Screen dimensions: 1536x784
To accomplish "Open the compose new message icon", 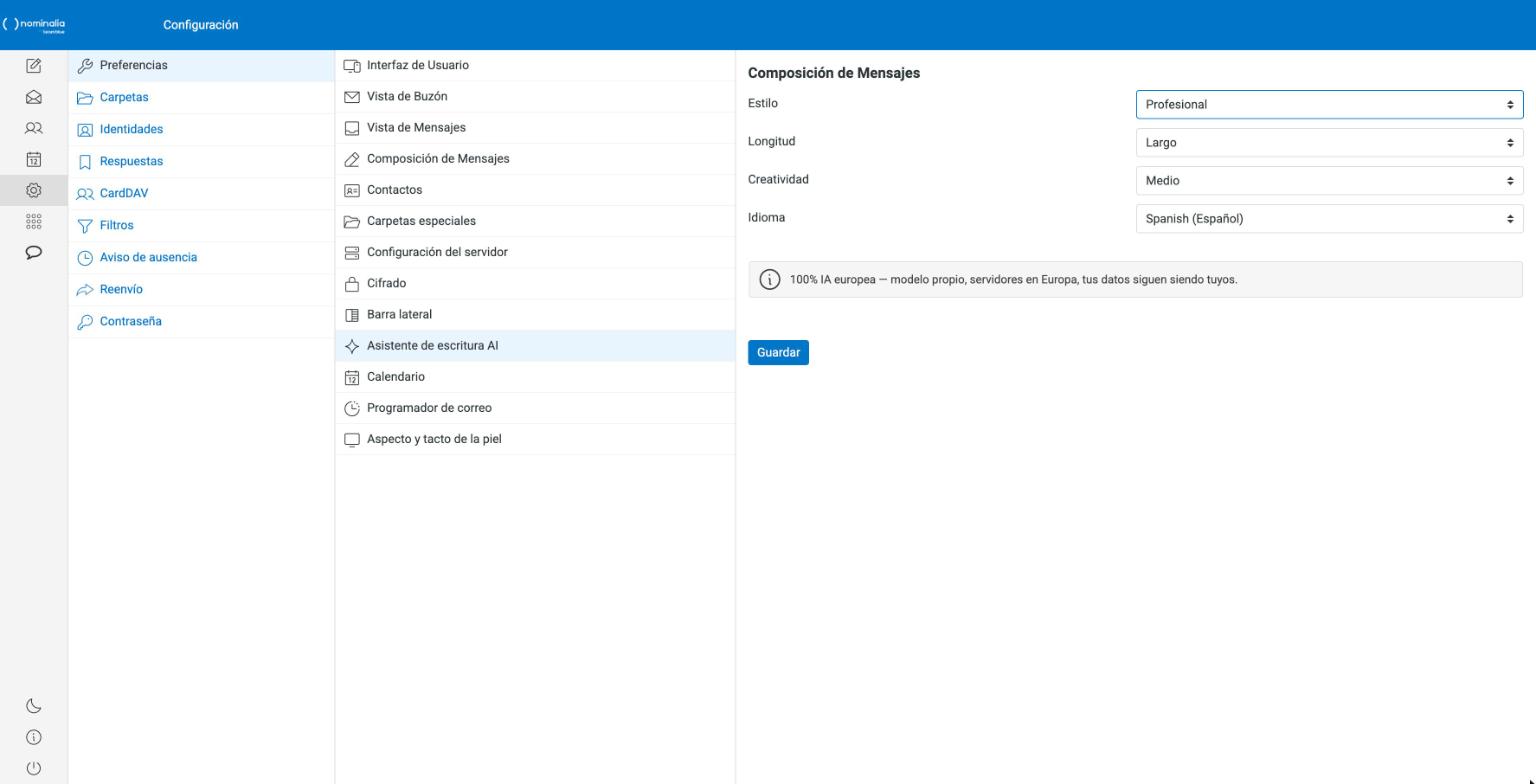I will pyautogui.click(x=33, y=66).
